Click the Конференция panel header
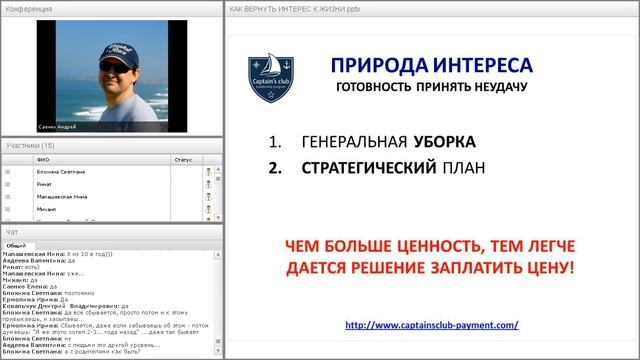 pos(112,9)
